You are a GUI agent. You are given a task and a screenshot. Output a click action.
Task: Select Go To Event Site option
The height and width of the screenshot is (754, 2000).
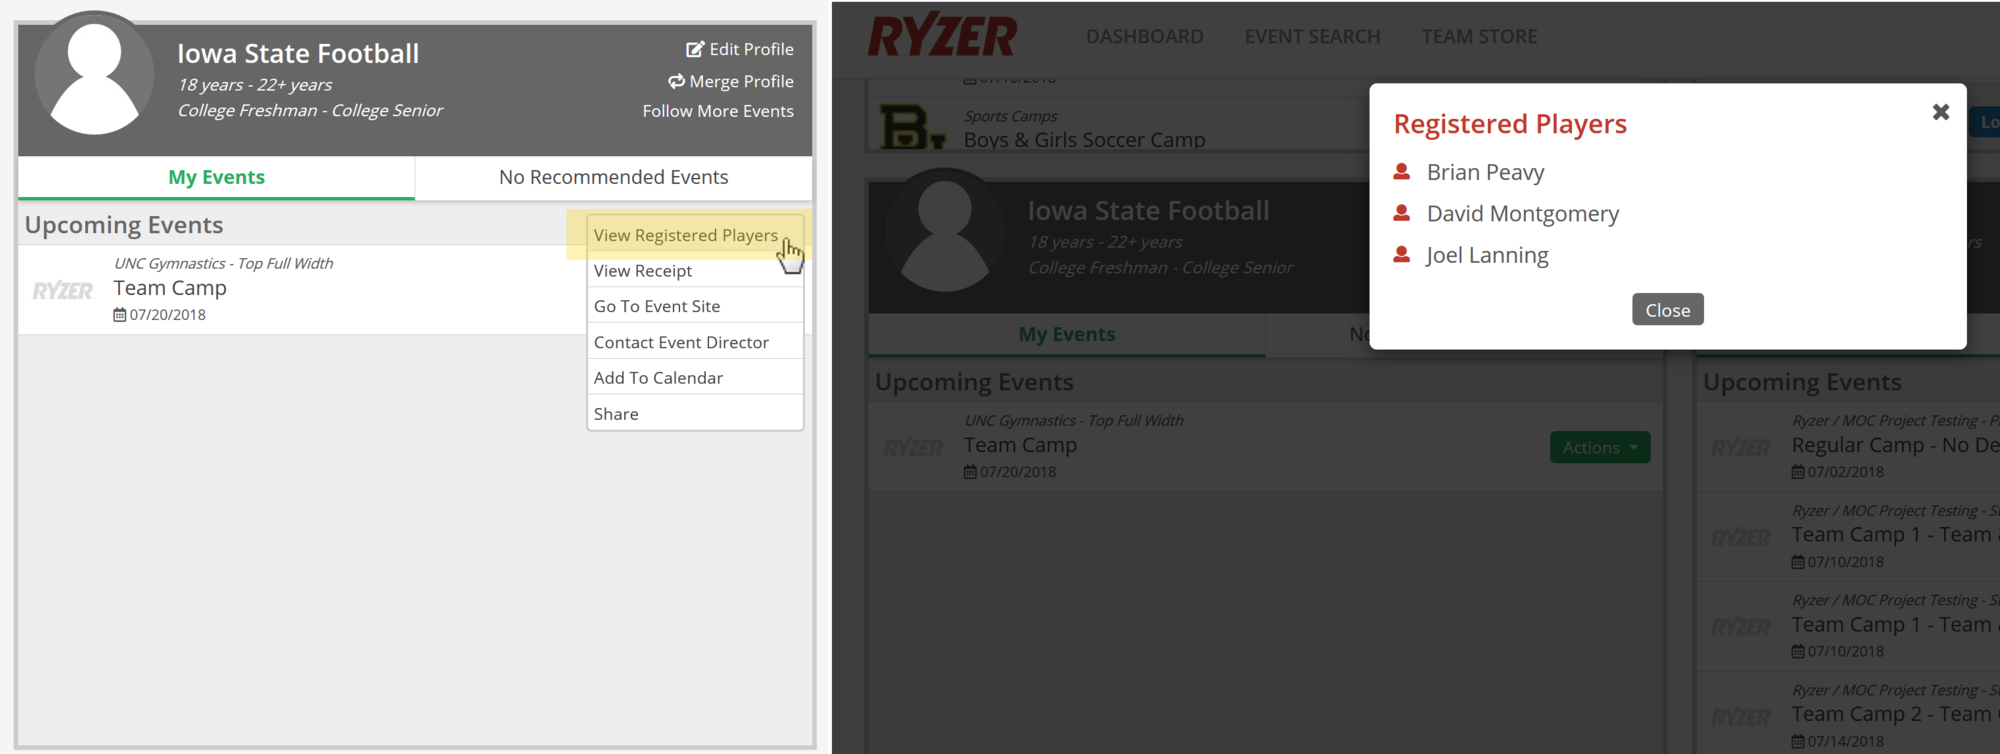657,306
